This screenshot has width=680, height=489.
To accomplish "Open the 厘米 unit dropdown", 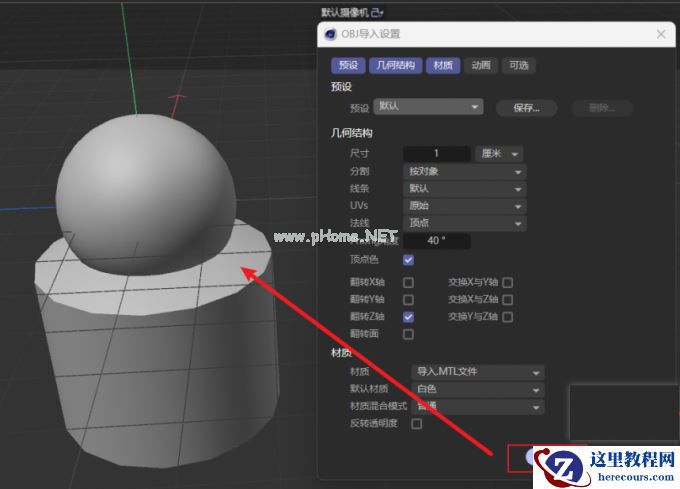I will click(499, 153).
